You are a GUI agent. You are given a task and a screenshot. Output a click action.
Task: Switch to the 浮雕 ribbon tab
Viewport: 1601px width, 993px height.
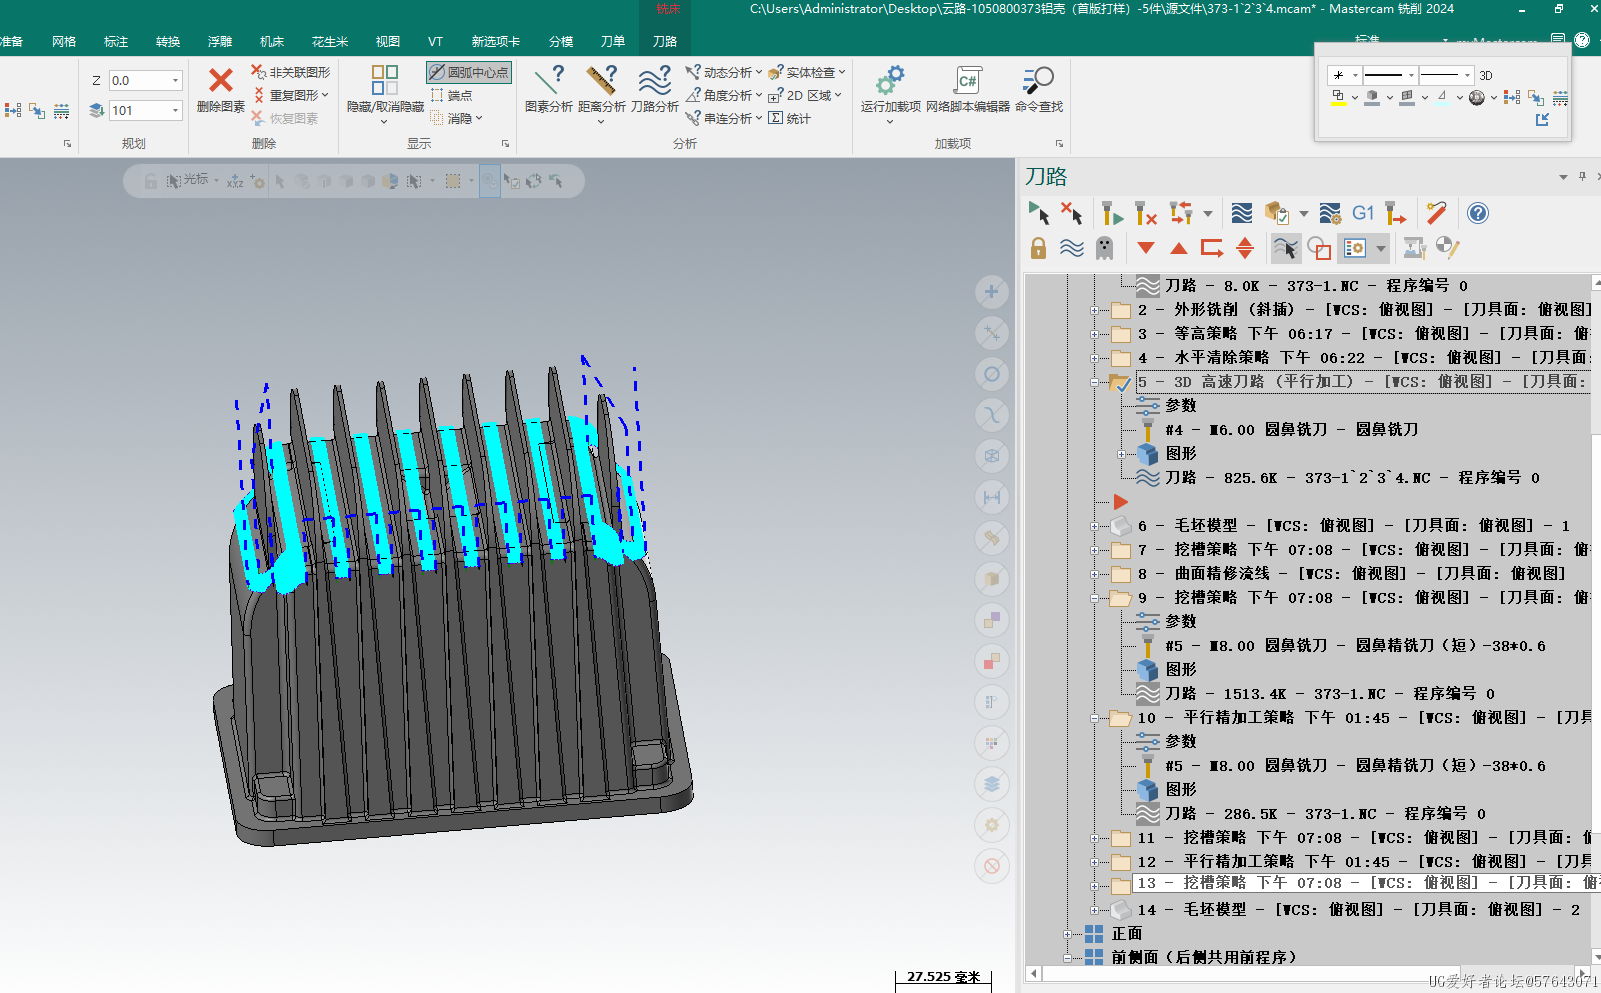220,41
